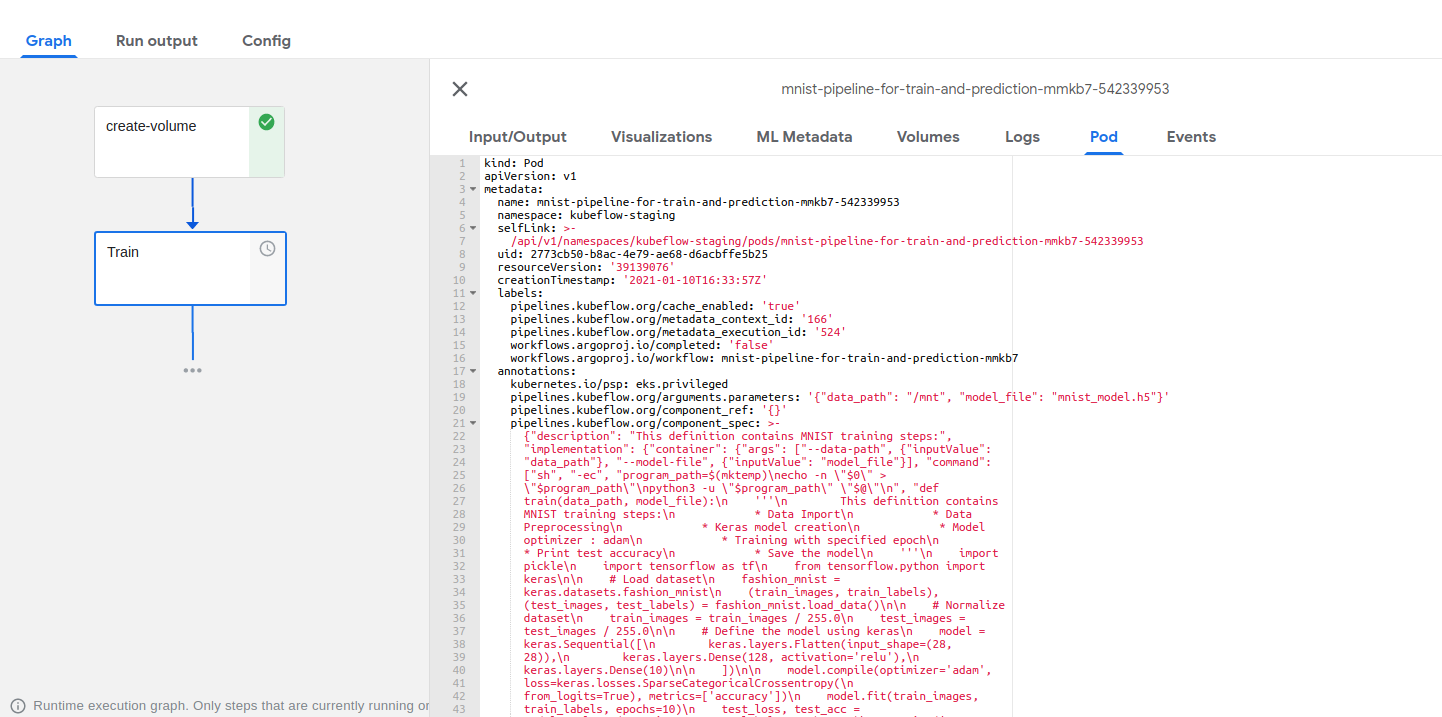This screenshot has width=1442, height=717.
Task: Open the ML Metadata tab
Action: coord(805,137)
